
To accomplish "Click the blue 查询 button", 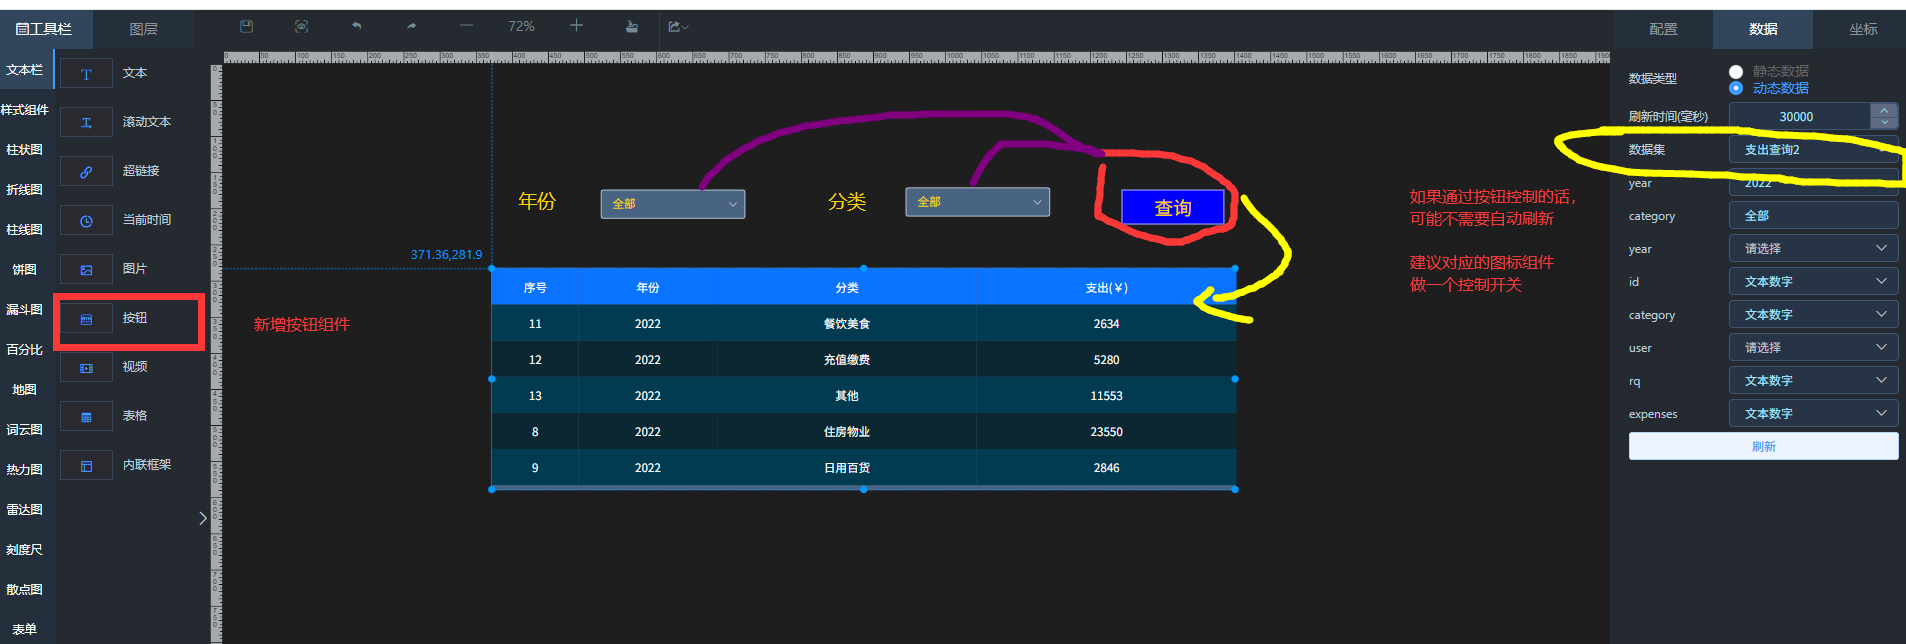I will tap(1172, 208).
